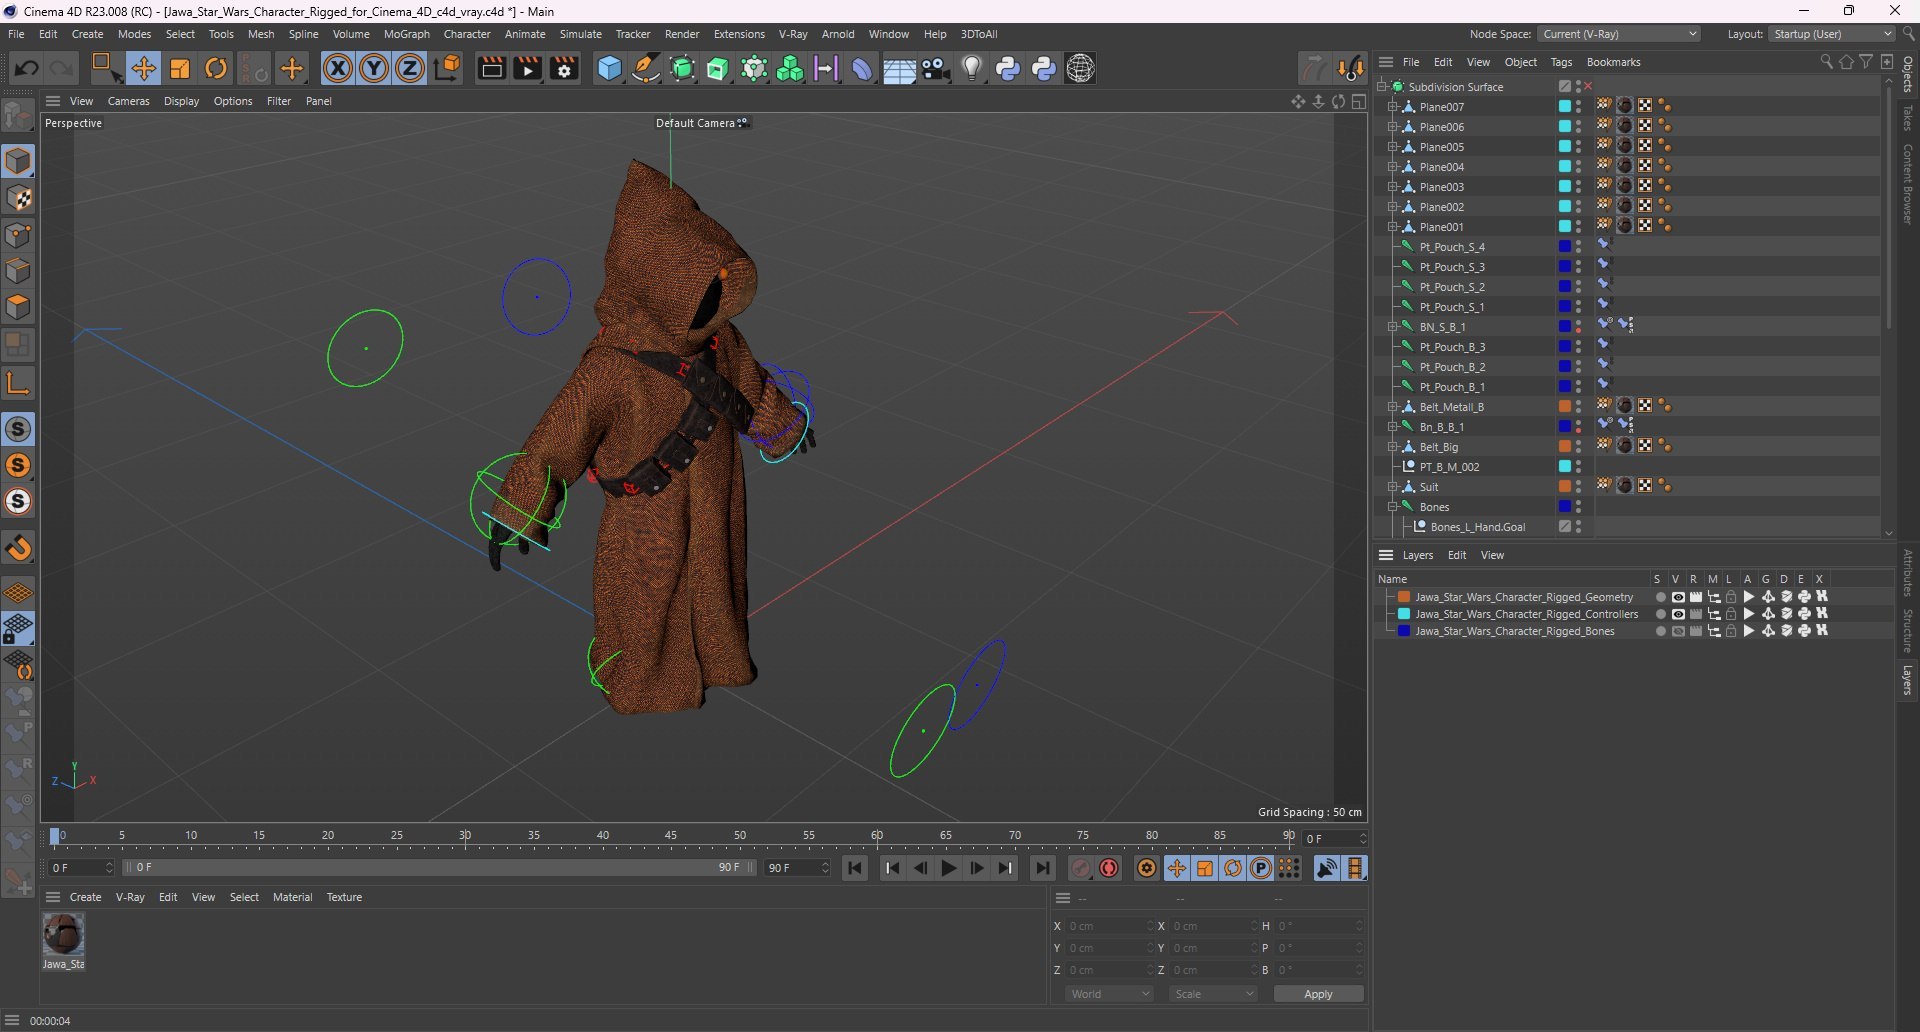The width and height of the screenshot is (1920, 1032).
Task: Click the Floor grid icon
Action: 899,69
